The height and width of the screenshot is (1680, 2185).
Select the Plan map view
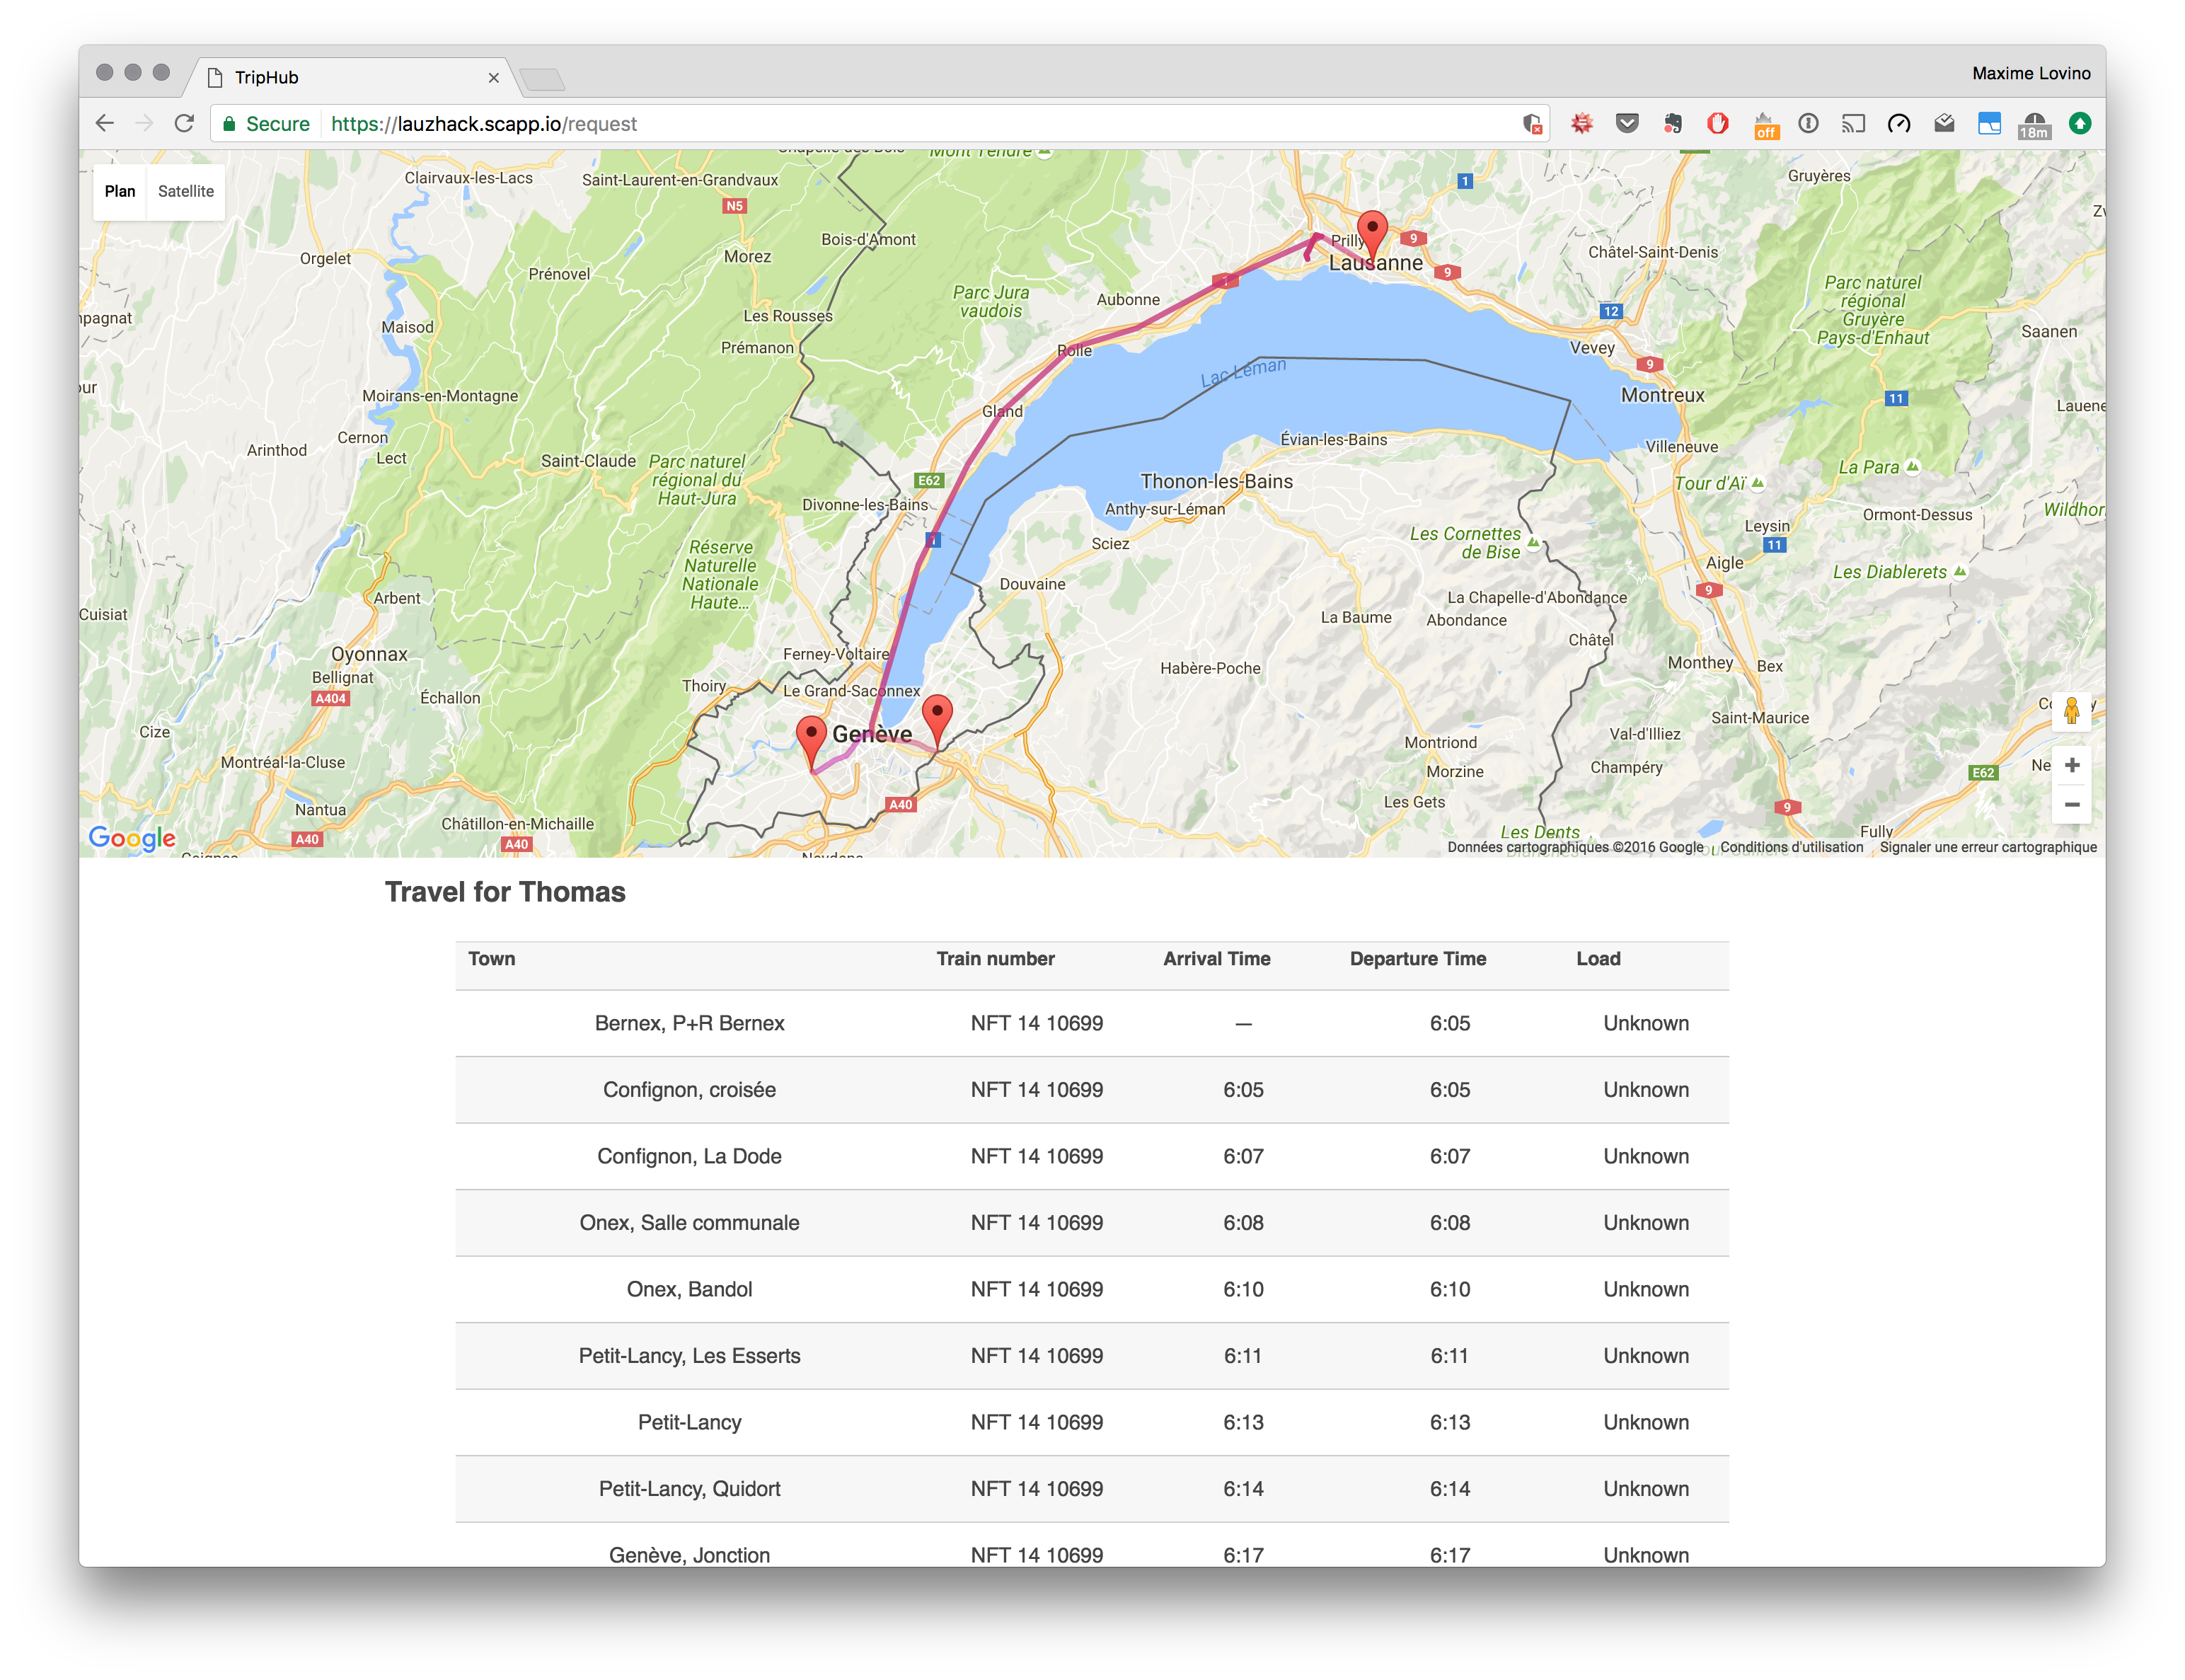(x=120, y=191)
